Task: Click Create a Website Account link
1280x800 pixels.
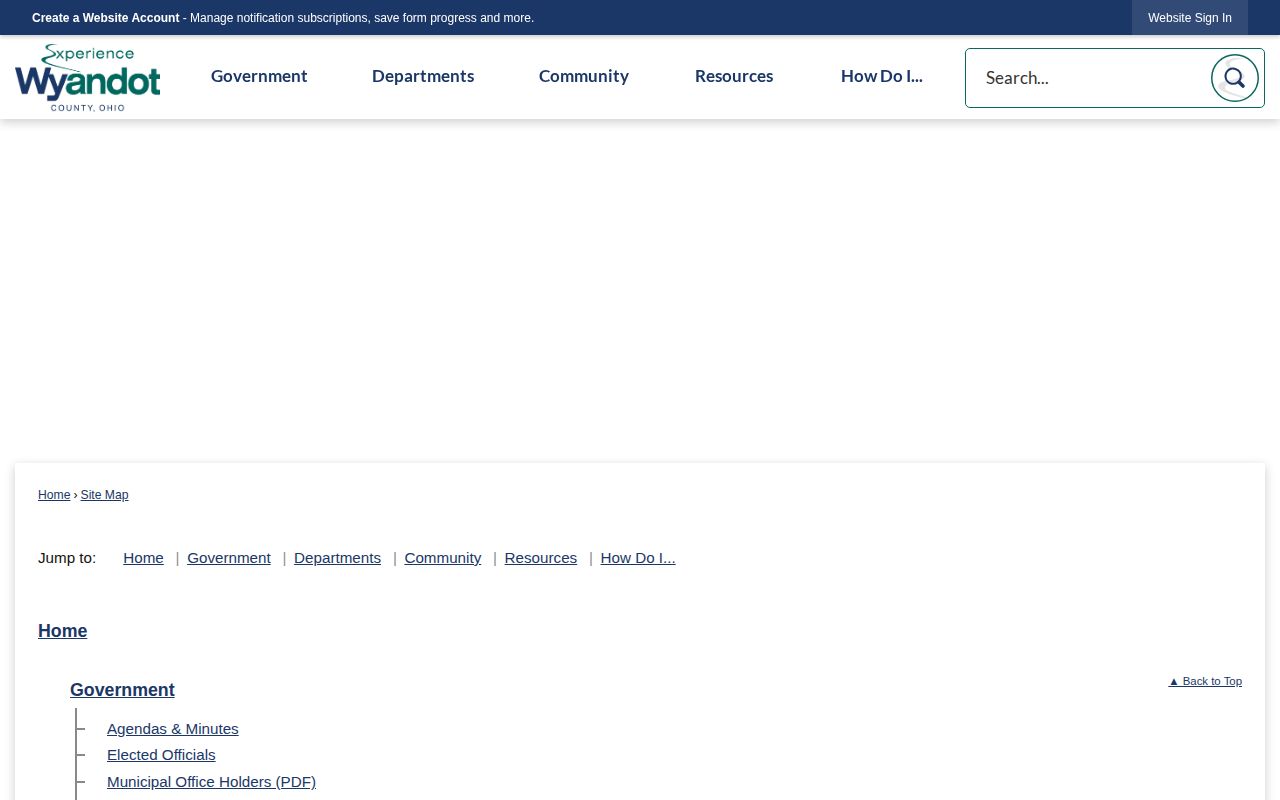Action: [x=106, y=18]
